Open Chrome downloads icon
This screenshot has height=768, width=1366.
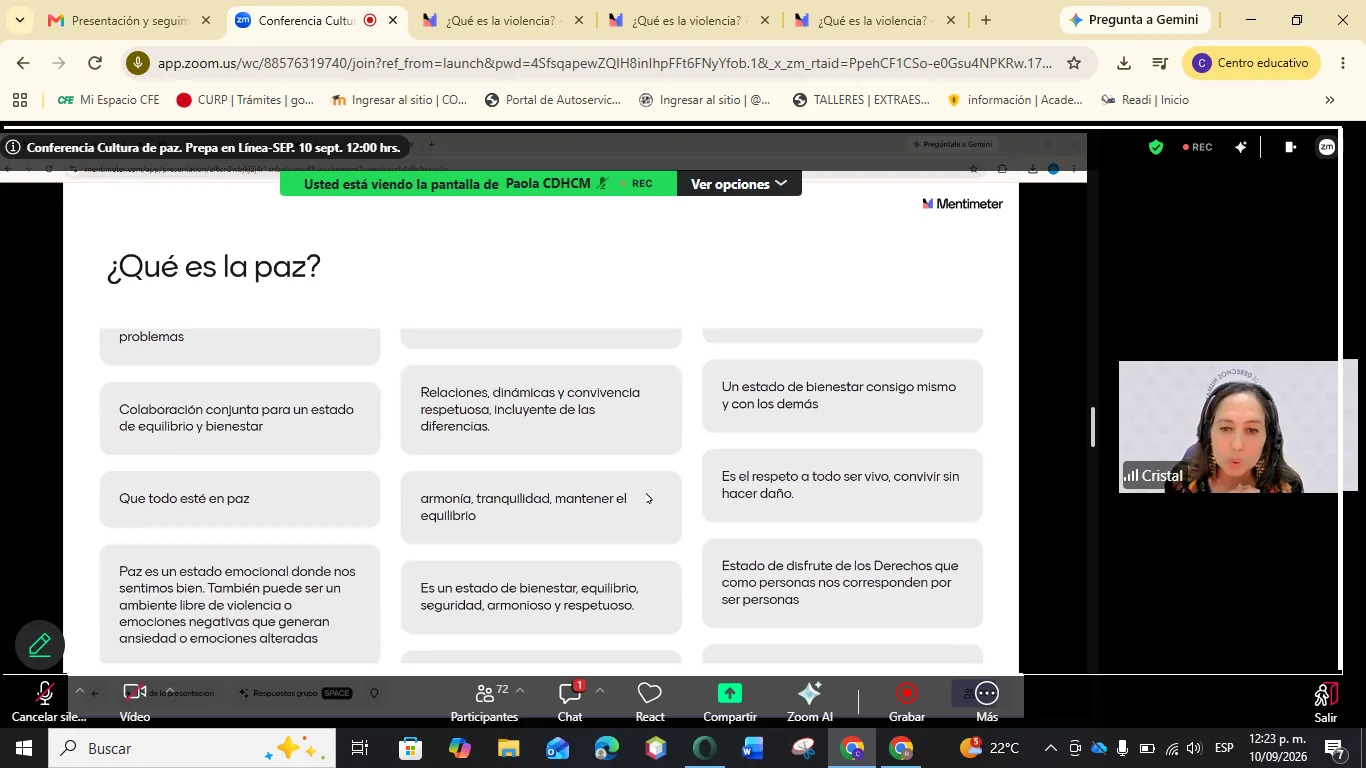(1124, 63)
